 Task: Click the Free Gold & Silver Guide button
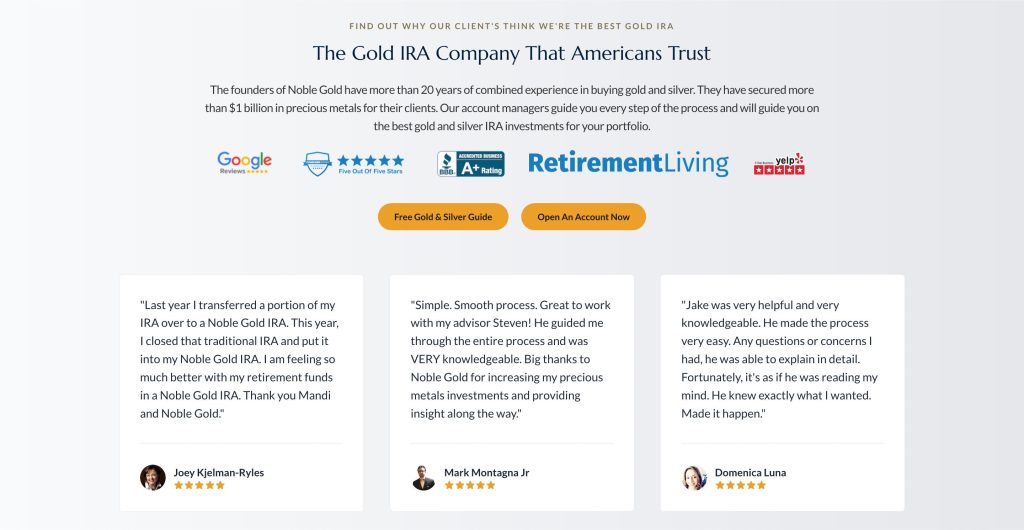pos(443,217)
